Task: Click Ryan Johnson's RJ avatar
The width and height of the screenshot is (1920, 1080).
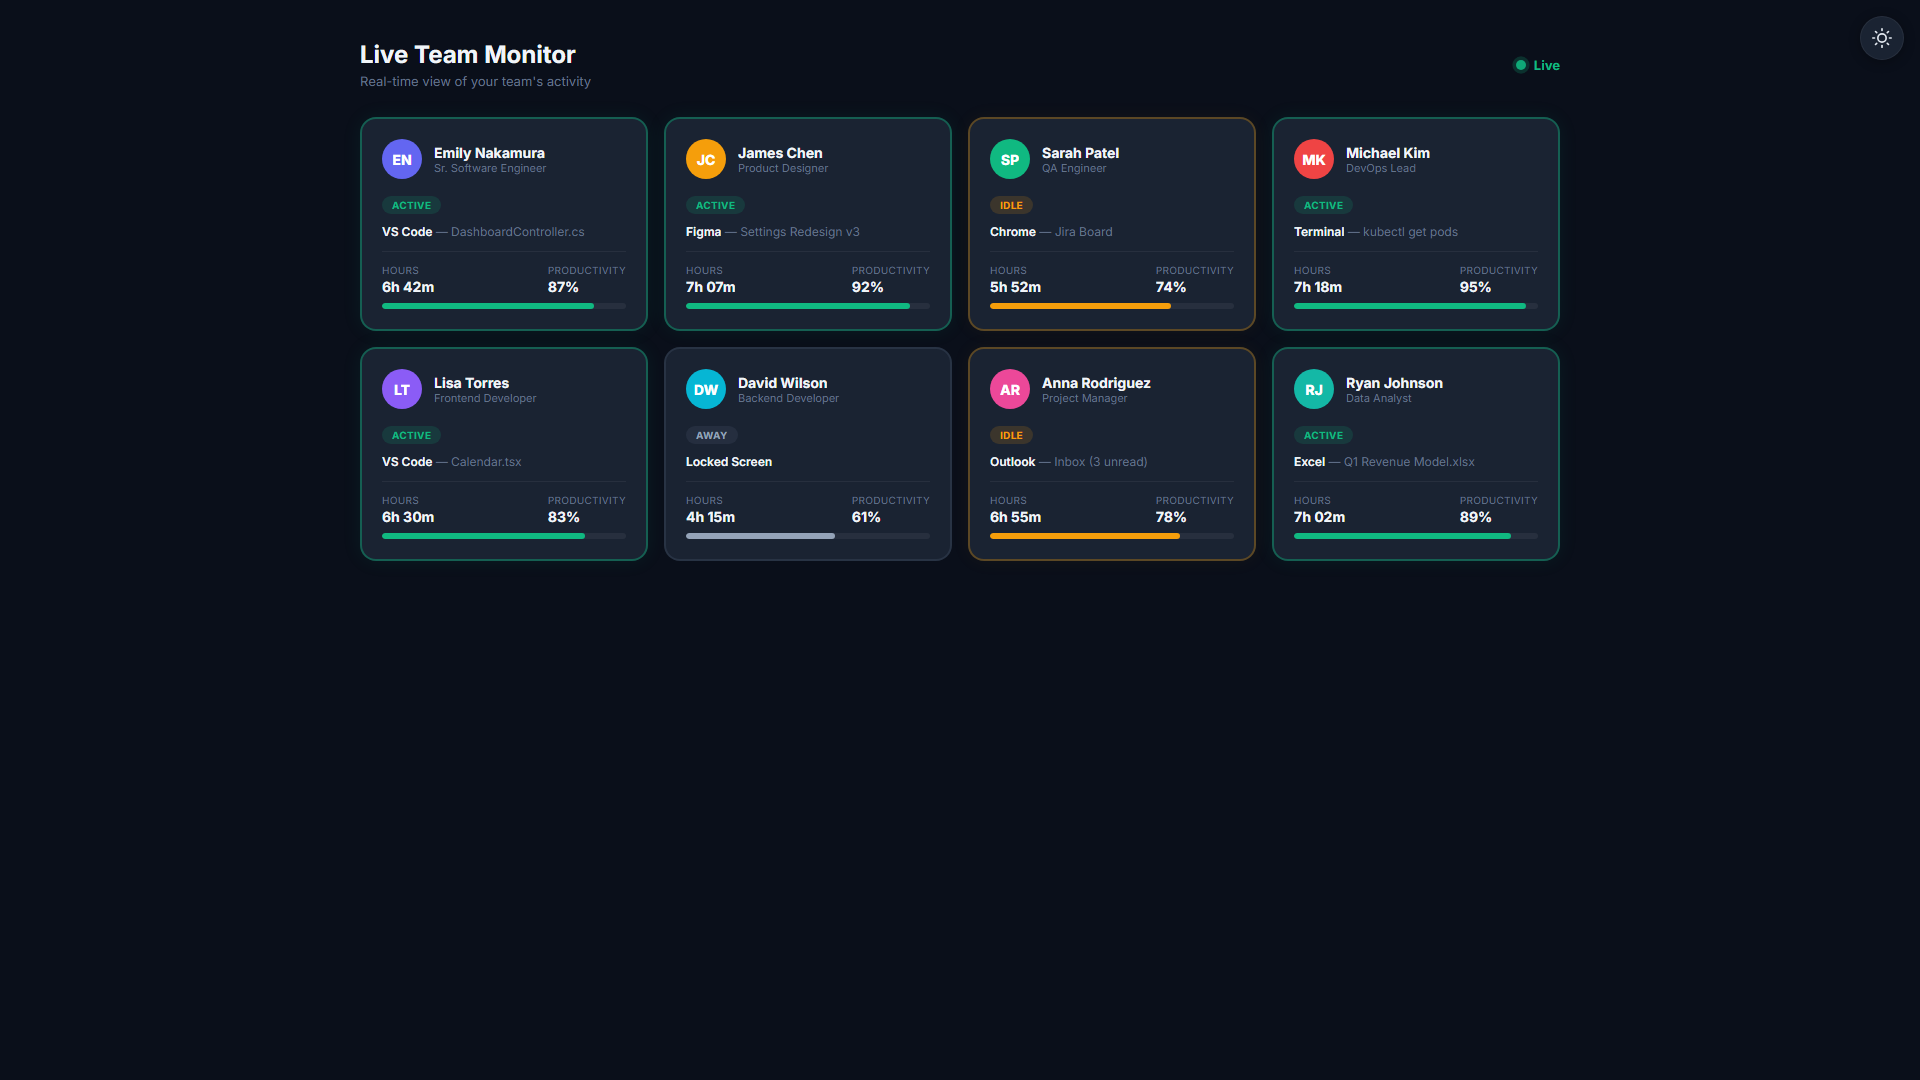Action: click(x=1314, y=389)
